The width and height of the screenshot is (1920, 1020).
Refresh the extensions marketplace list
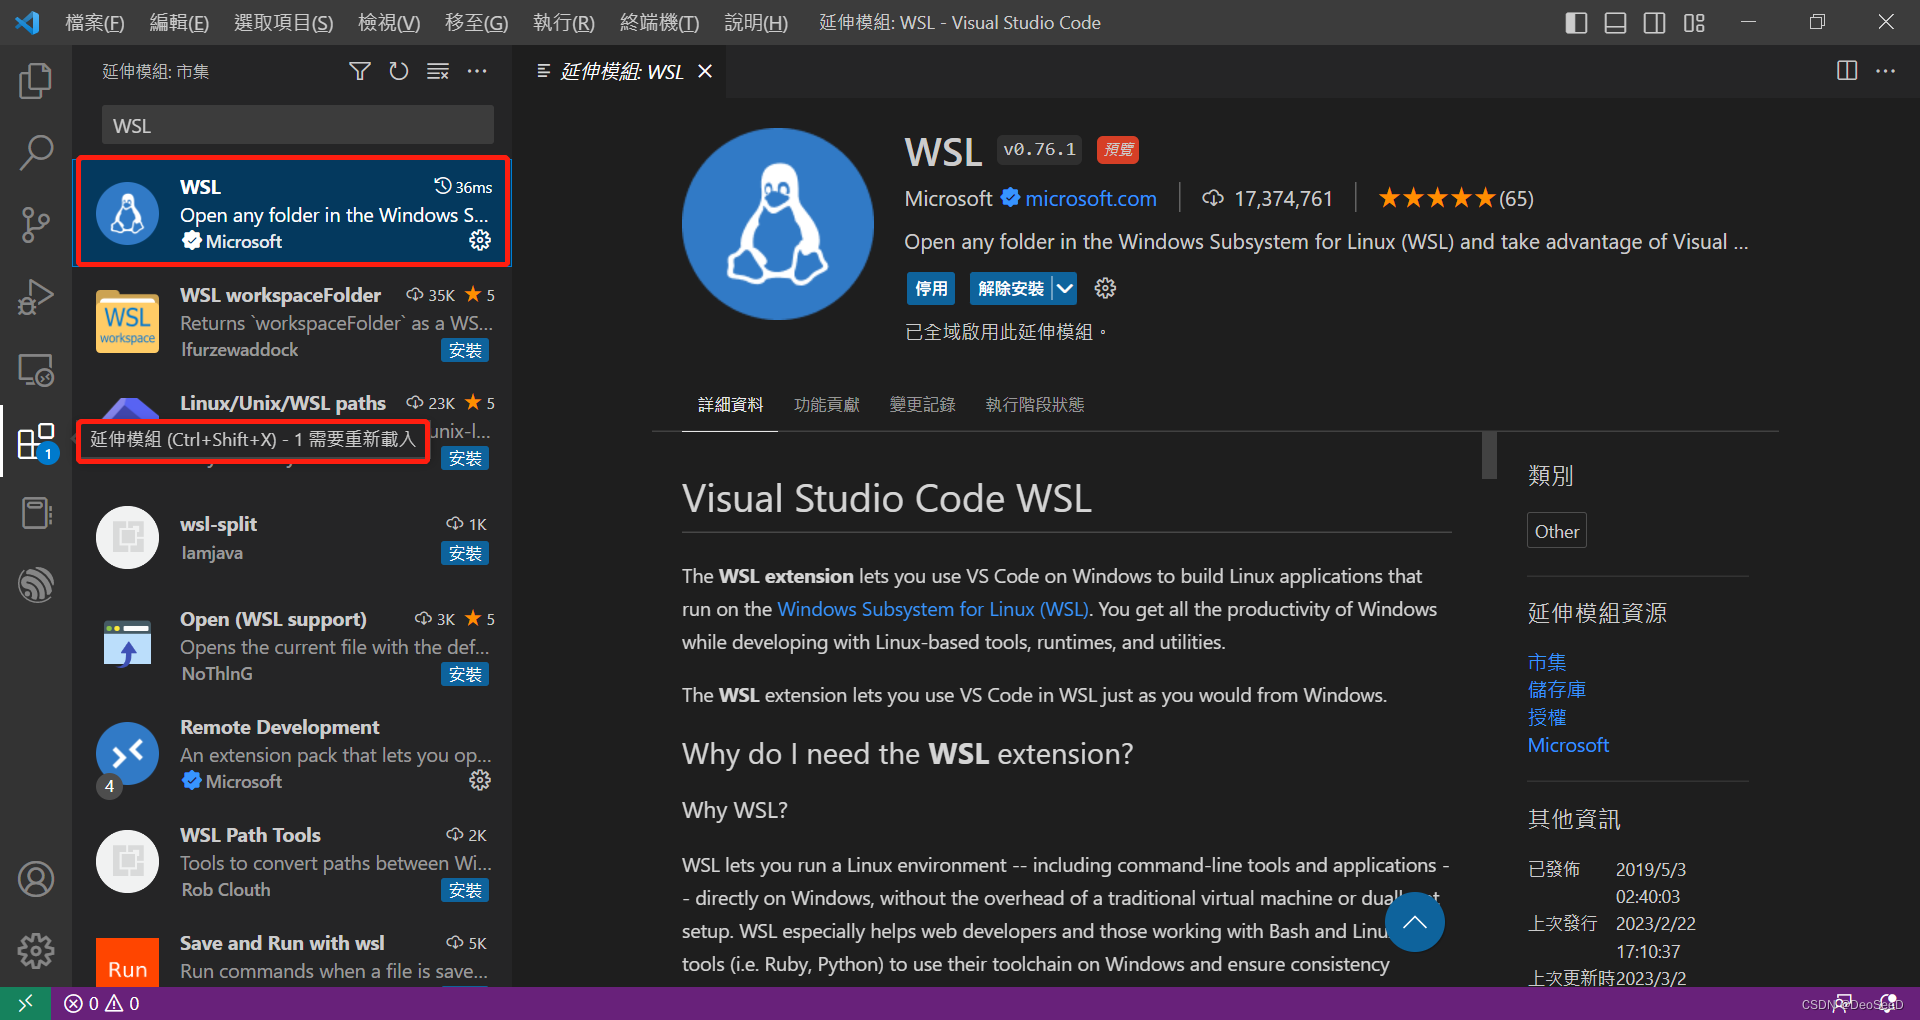399,71
